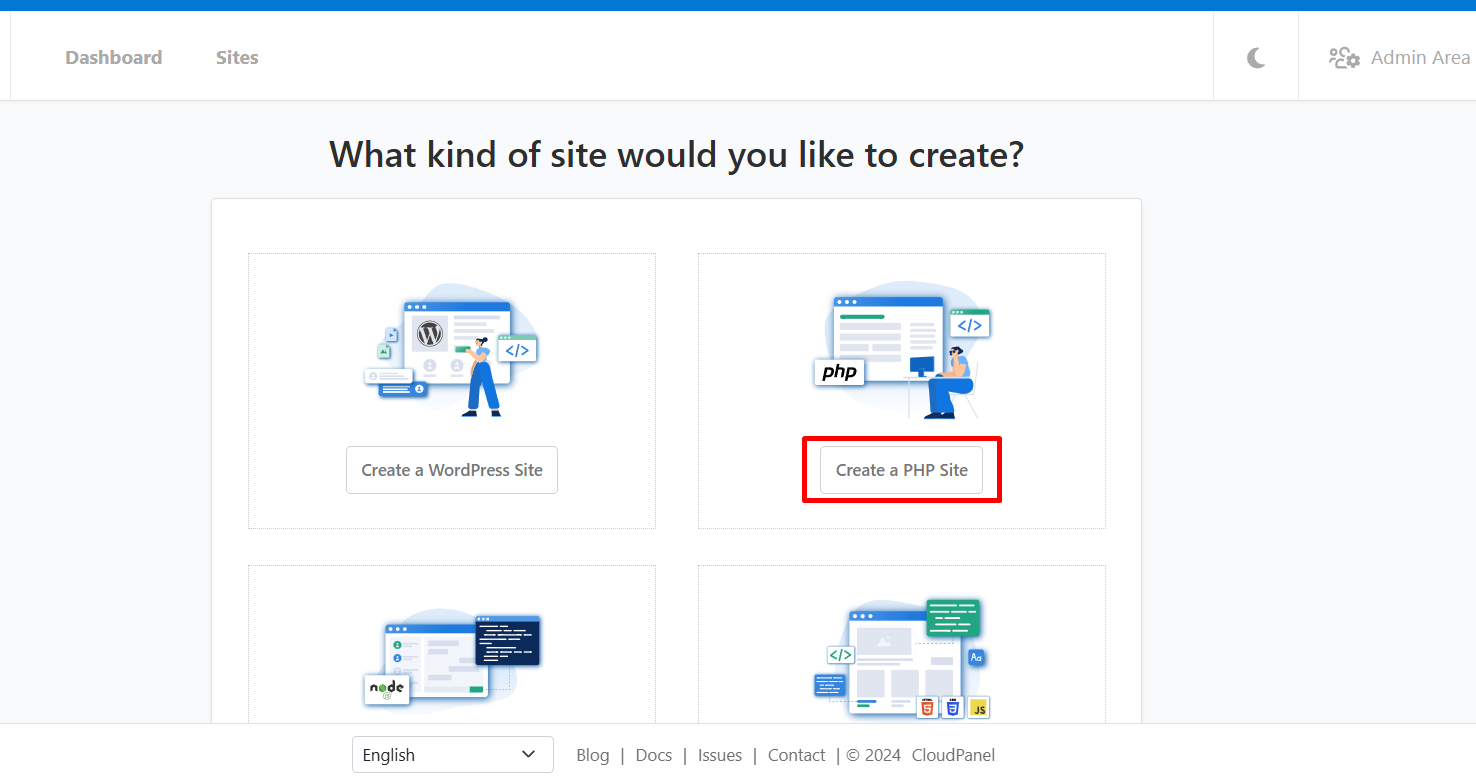Open the Sites menu item
The height and width of the screenshot is (782, 1476).
tap(237, 57)
